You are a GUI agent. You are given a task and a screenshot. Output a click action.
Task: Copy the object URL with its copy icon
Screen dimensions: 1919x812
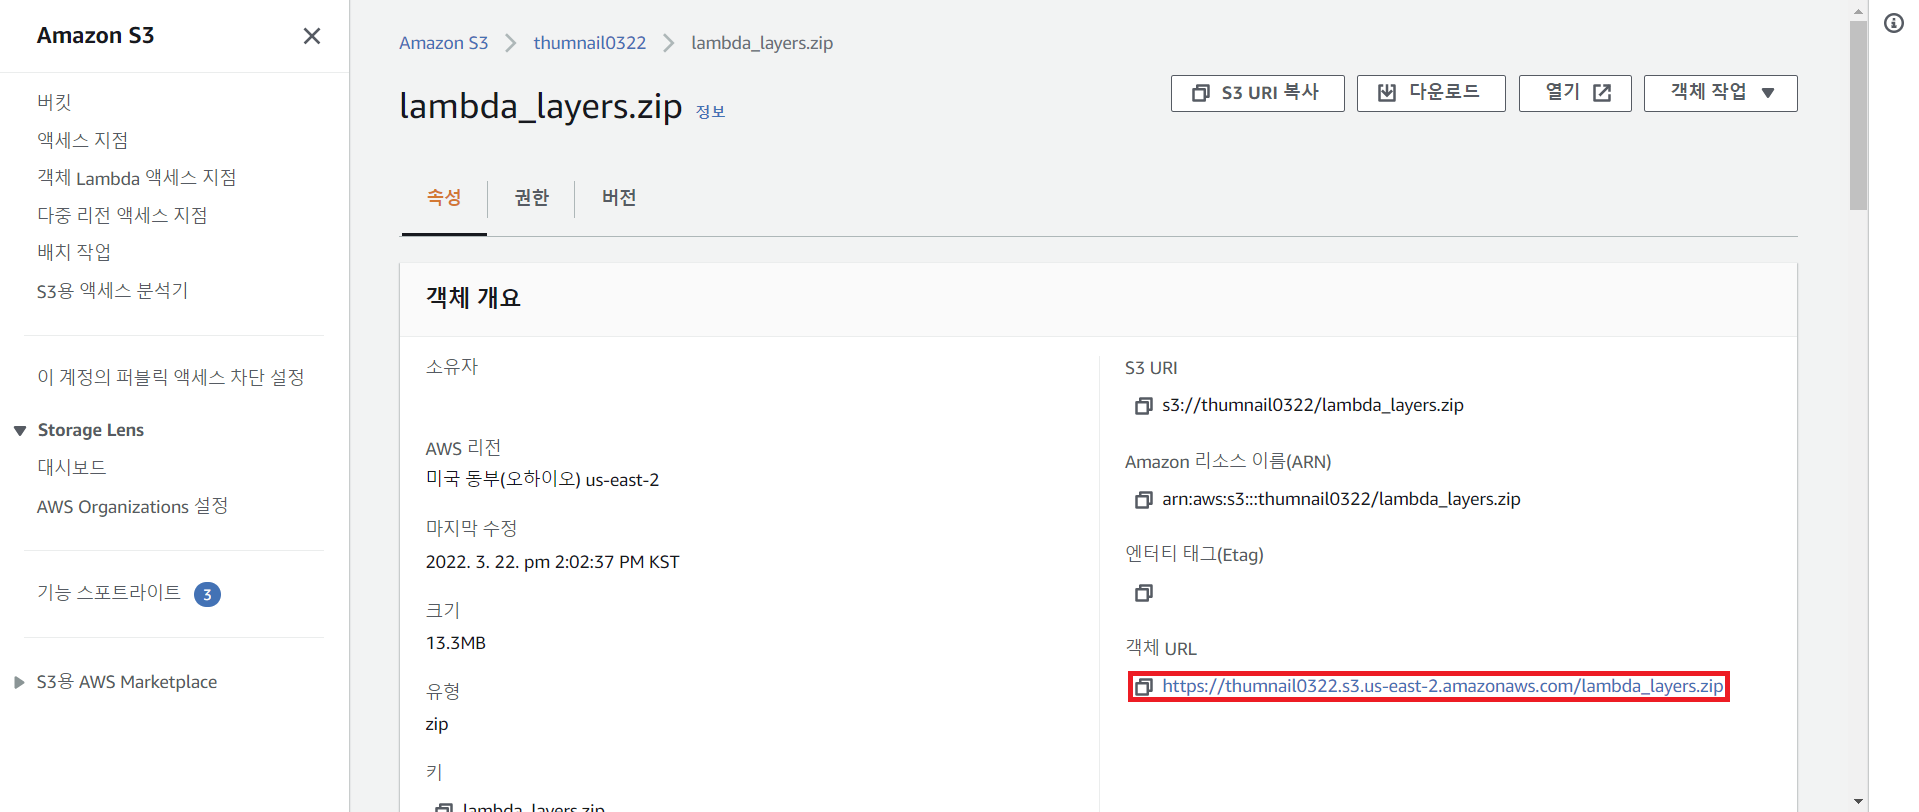(1143, 687)
